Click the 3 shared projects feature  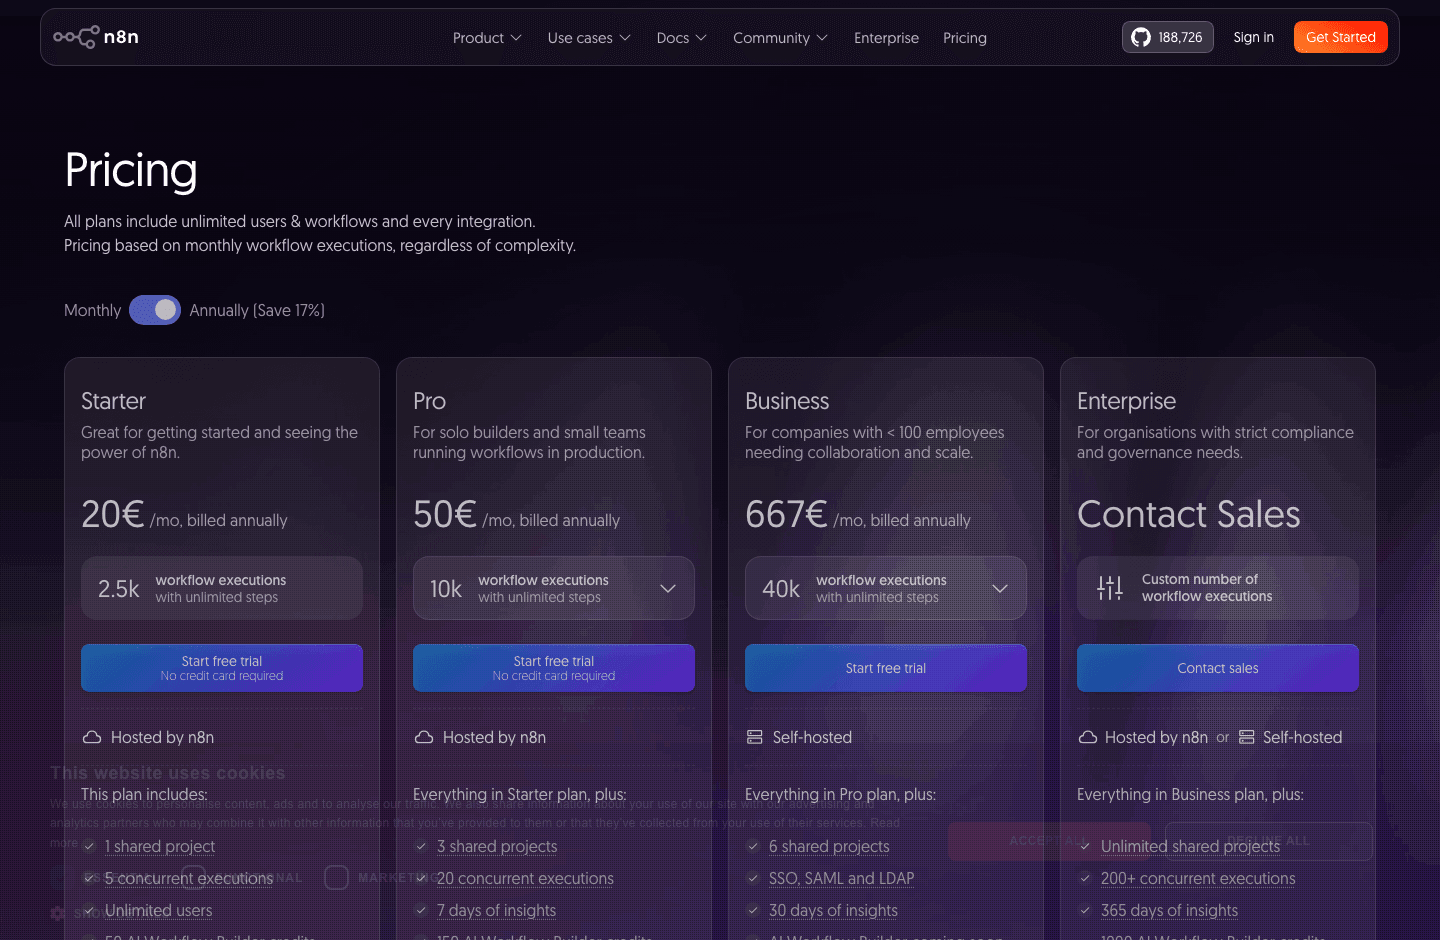click(x=497, y=846)
